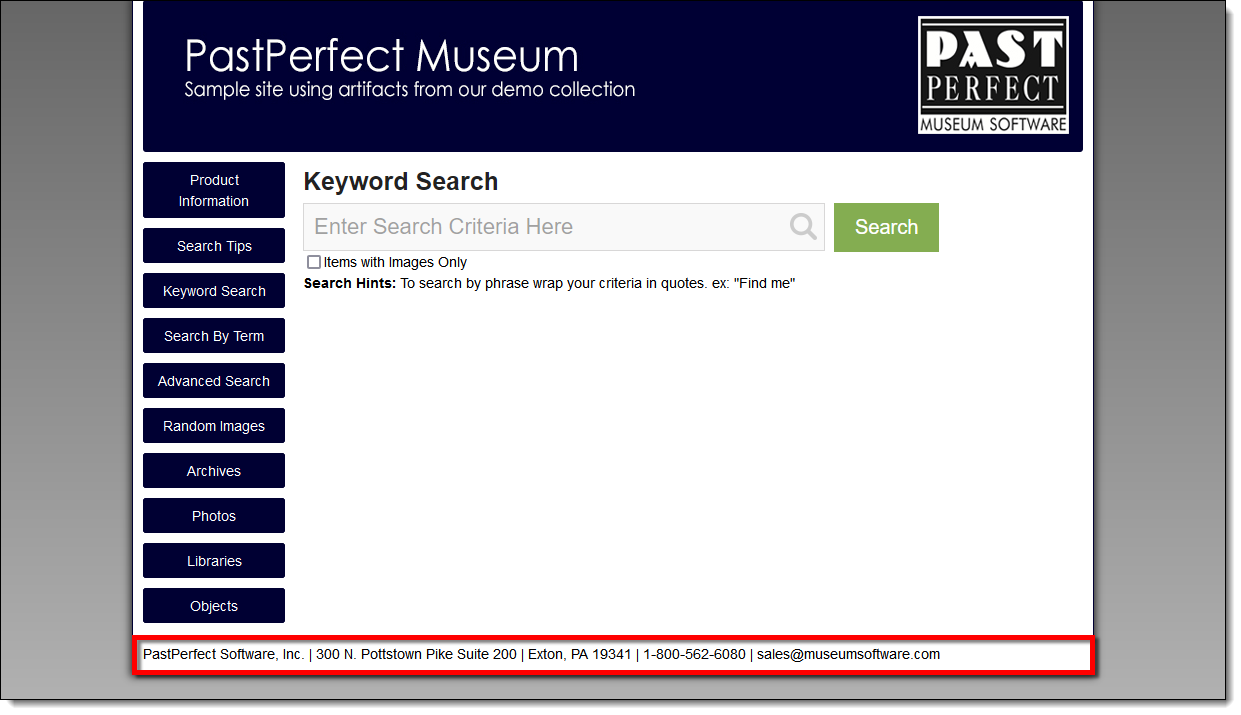Switch to the Advanced Search section
Screen dimensions: 1241x715
[x=213, y=380]
